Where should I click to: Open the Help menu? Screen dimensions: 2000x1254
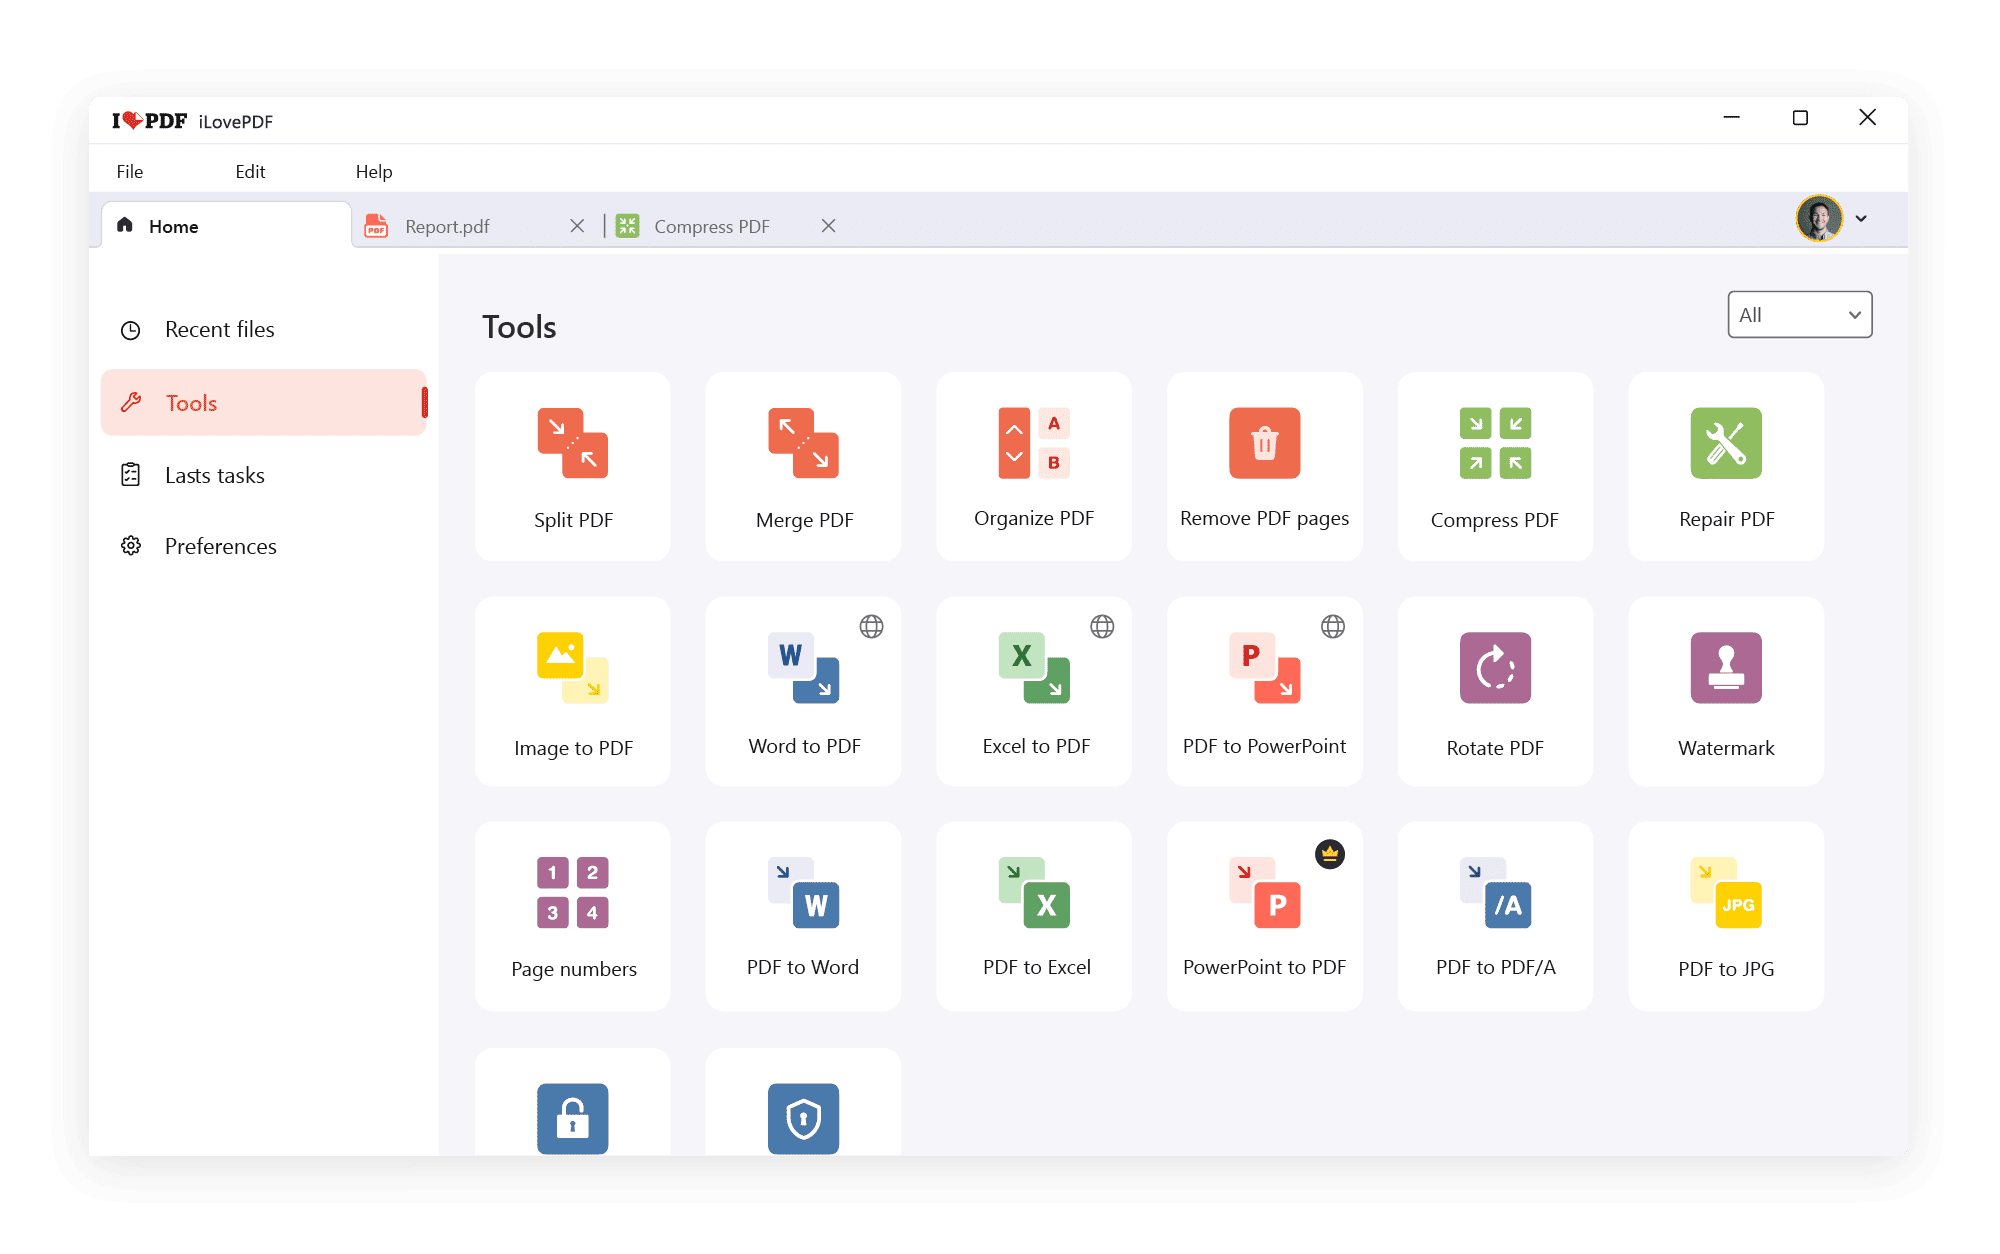(x=374, y=171)
